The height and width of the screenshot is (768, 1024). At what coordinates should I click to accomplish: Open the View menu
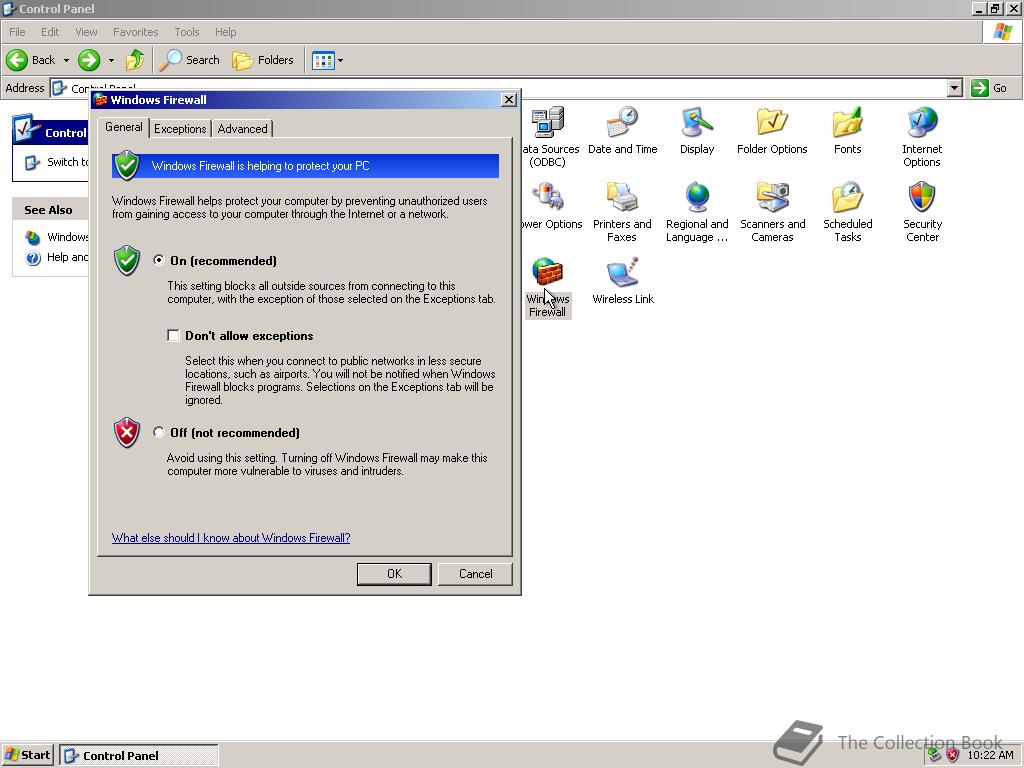point(86,32)
